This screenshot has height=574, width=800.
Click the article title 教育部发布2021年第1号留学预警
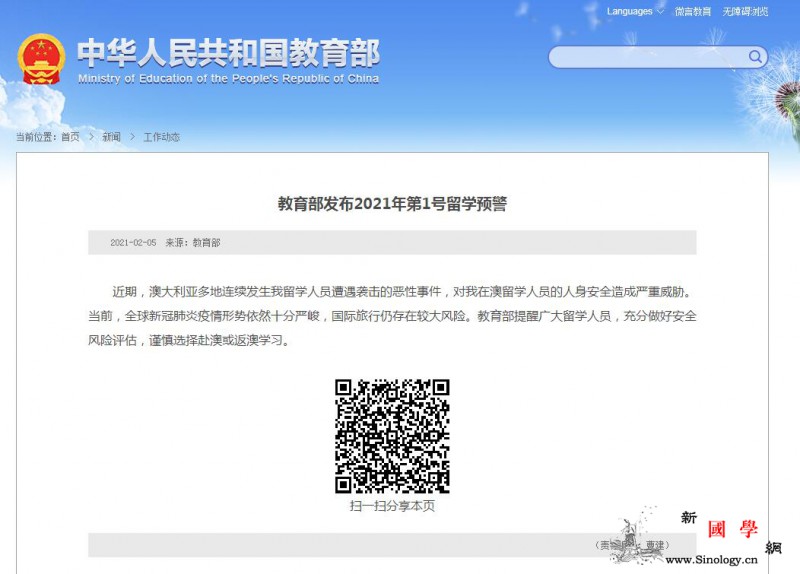[392, 204]
